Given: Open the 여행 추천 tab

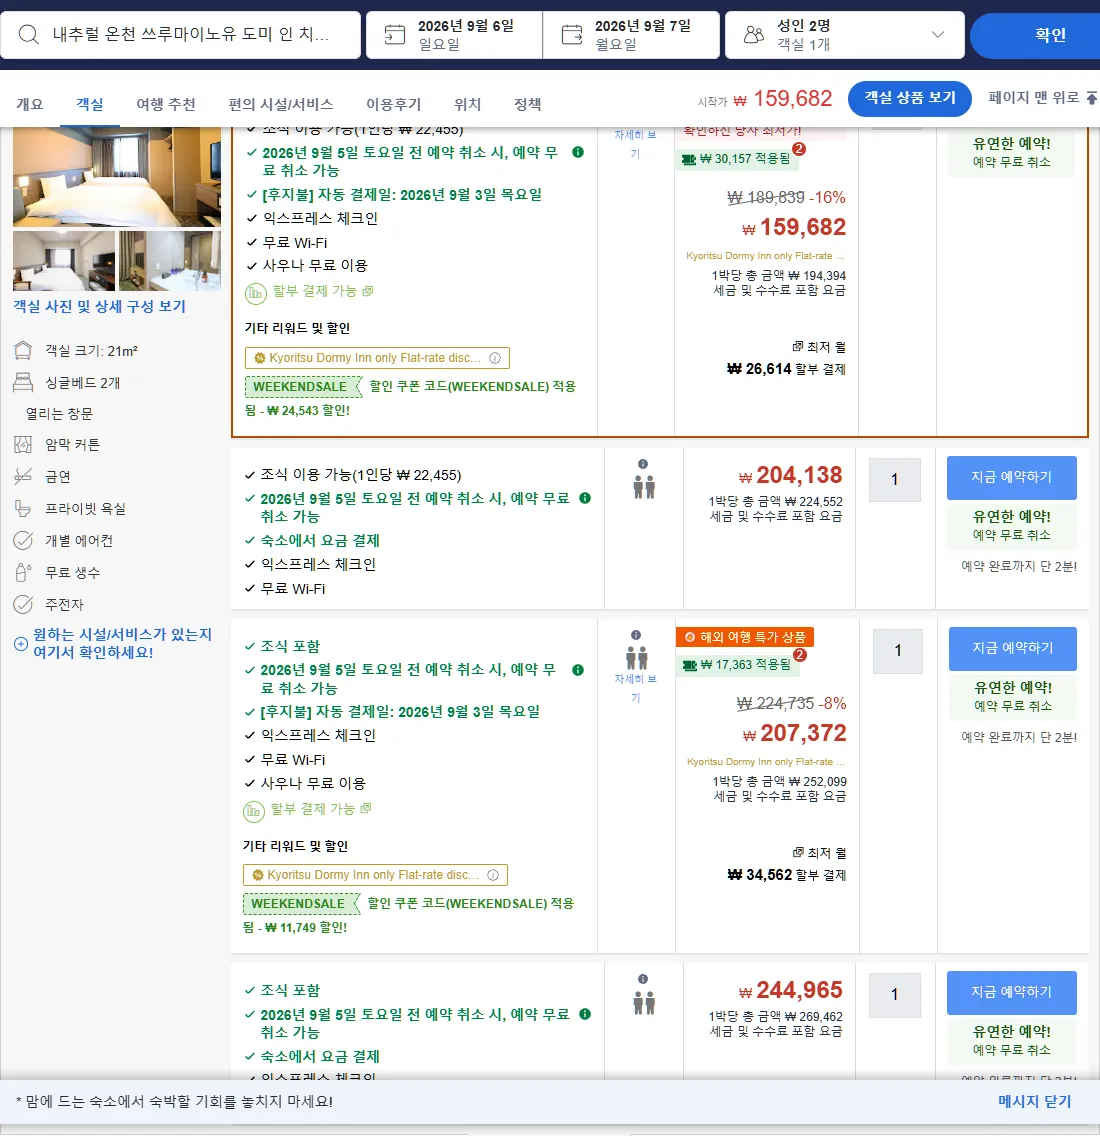Looking at the screenshot, I should pyautogui.click(x=166, y=104).
